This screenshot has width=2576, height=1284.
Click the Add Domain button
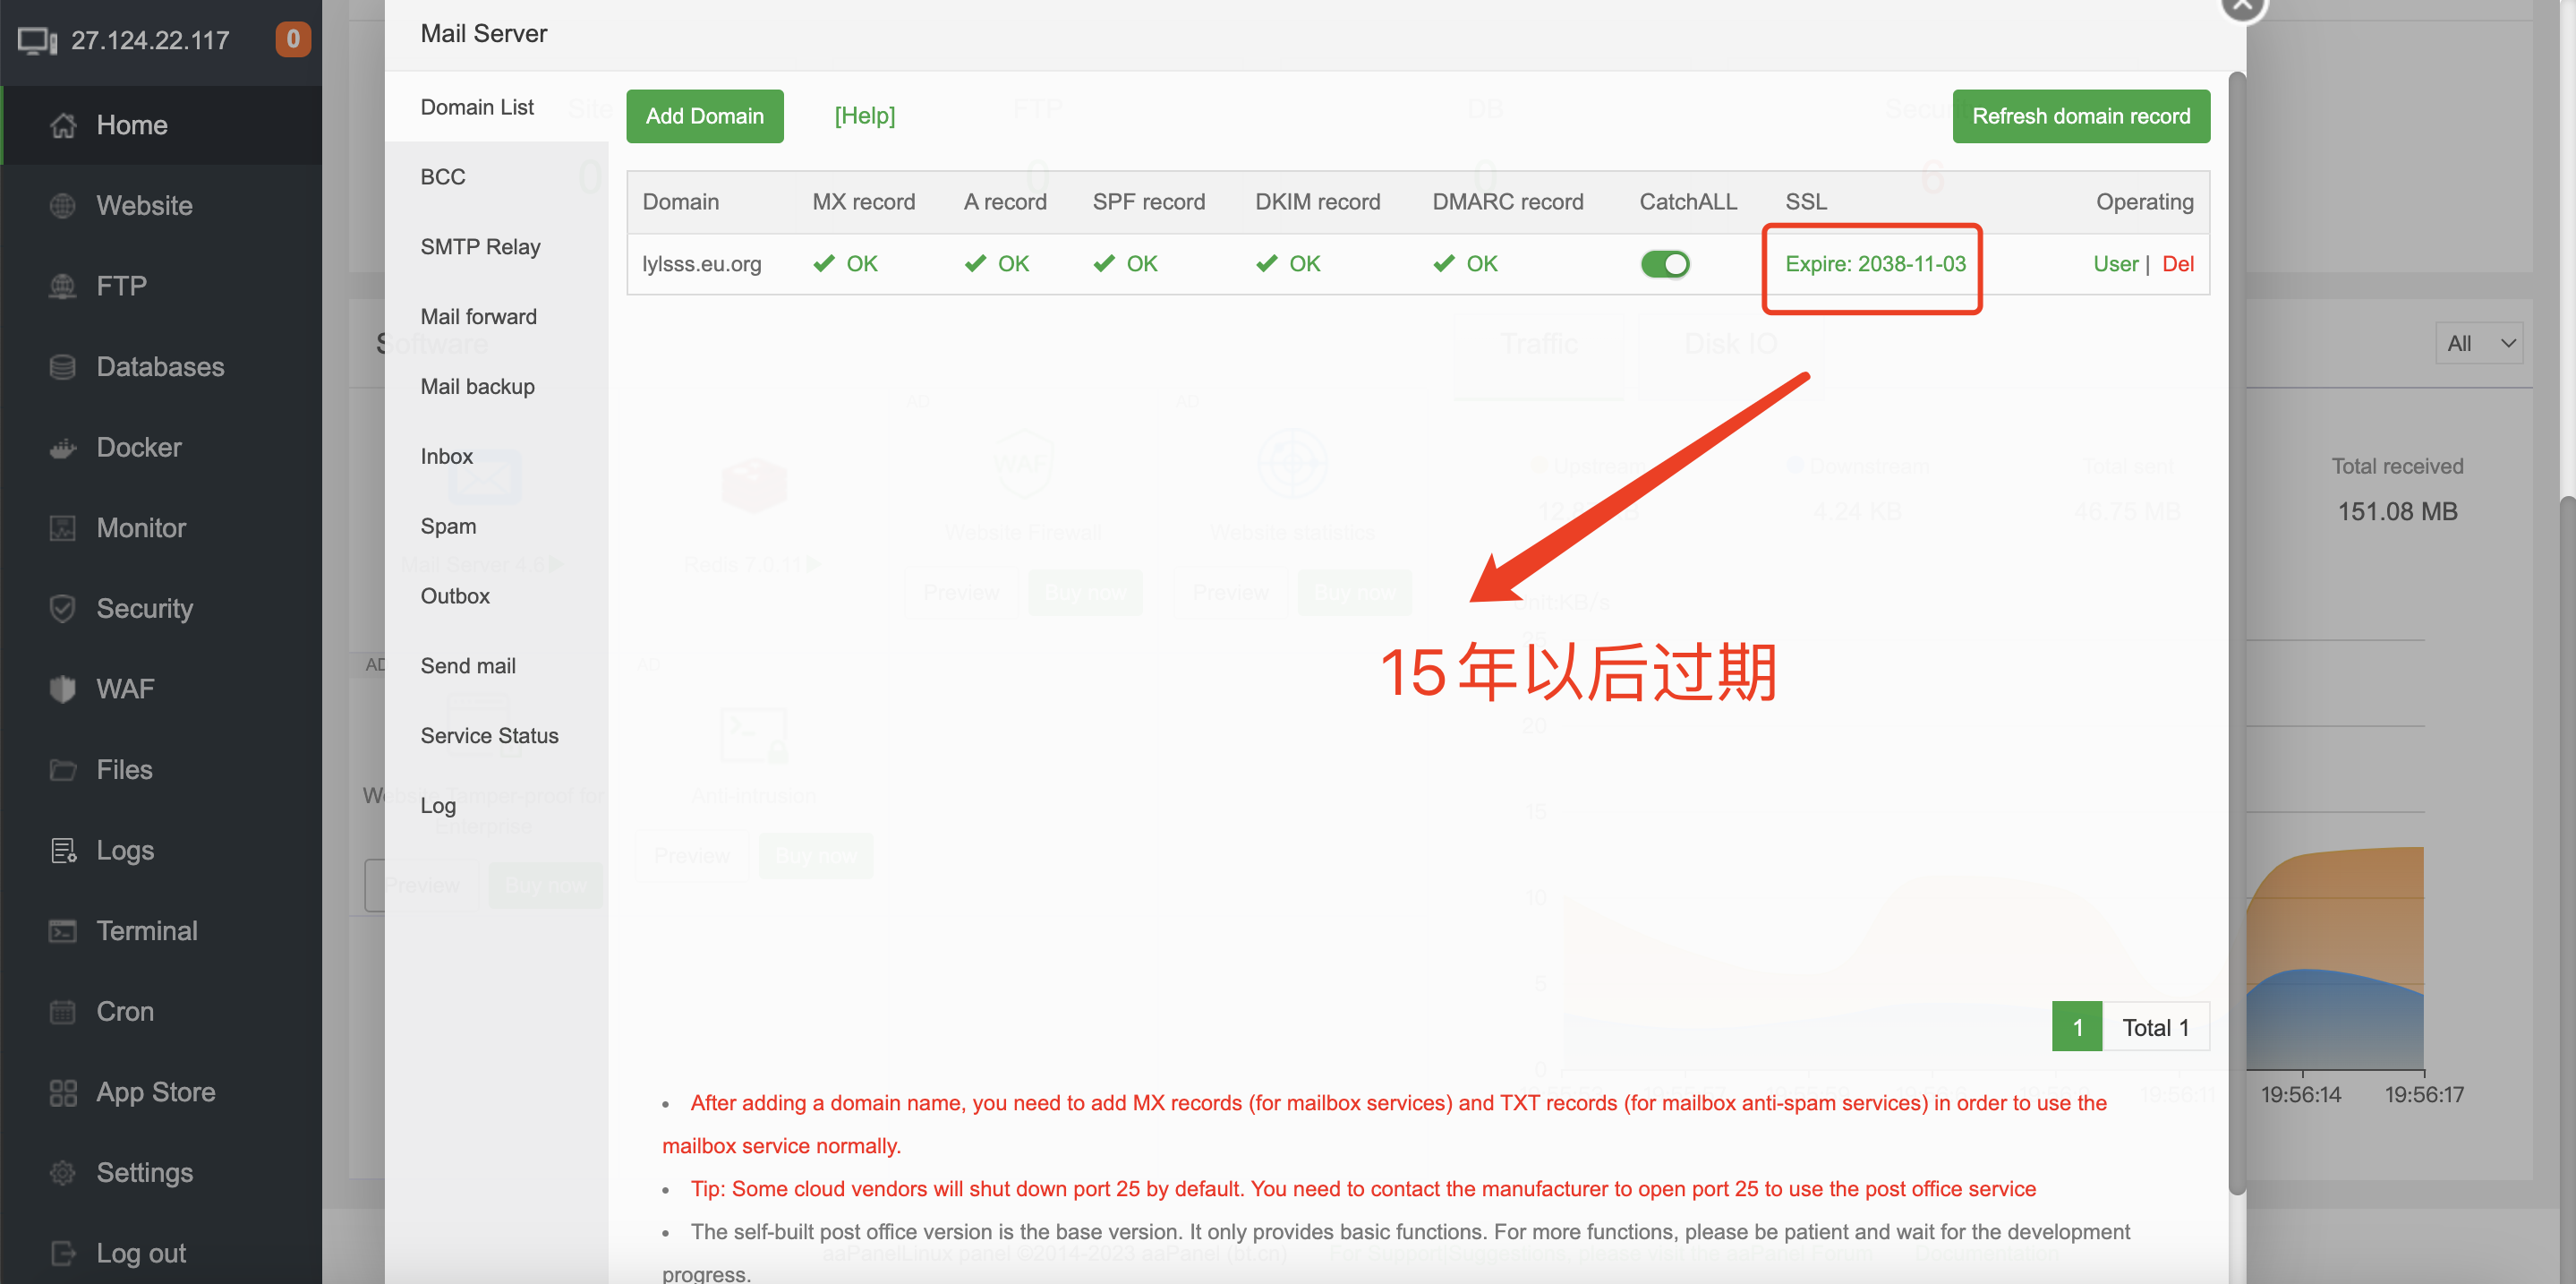(704, 116)
